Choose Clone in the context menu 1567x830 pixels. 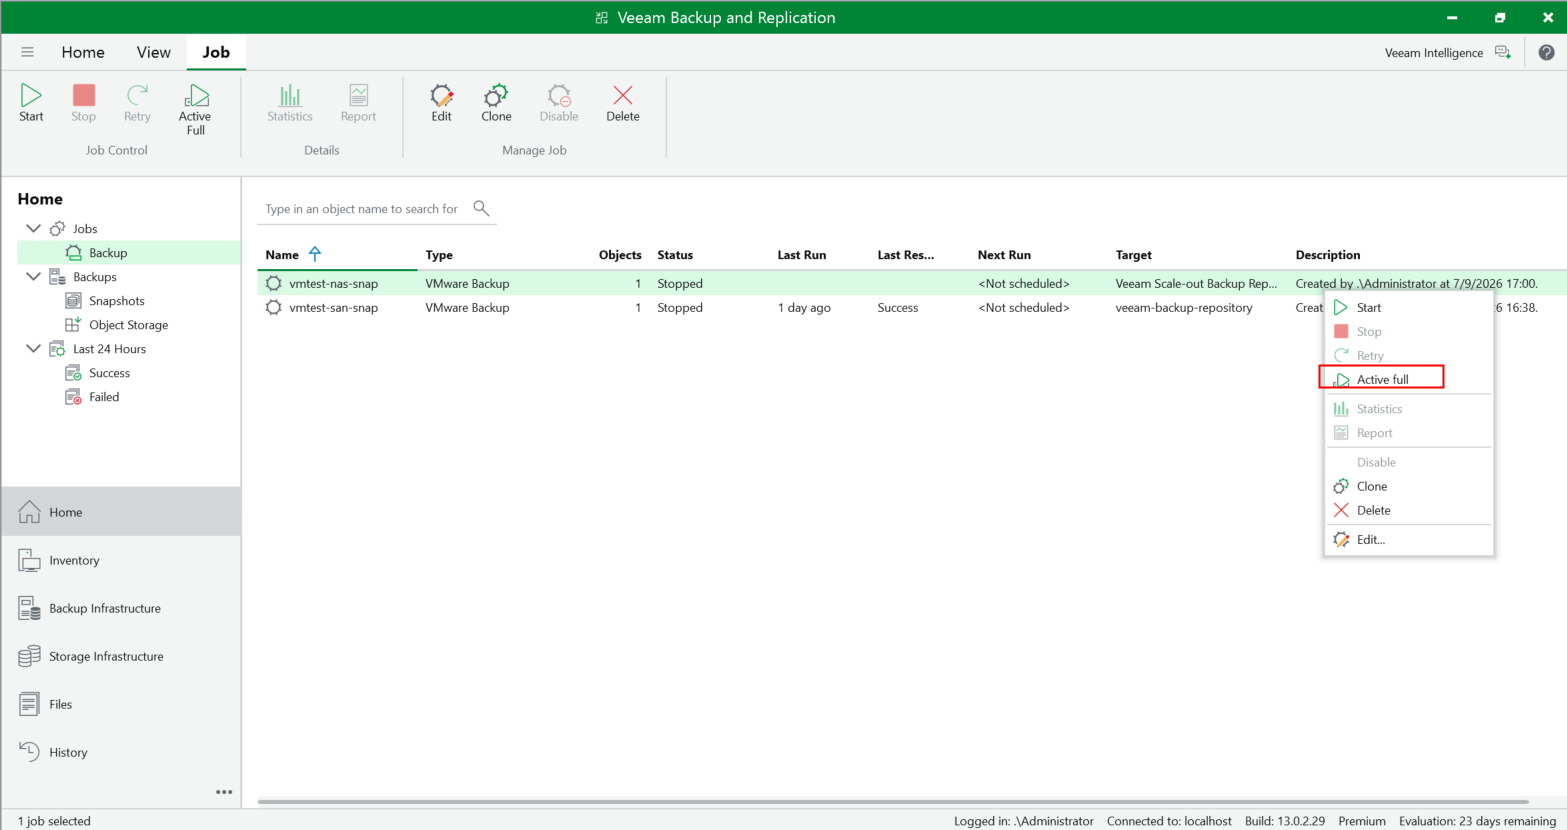1408,486
